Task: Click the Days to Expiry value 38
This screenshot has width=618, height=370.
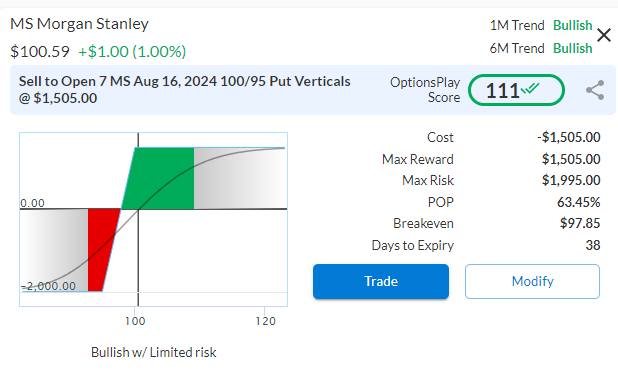Action: 593,245
